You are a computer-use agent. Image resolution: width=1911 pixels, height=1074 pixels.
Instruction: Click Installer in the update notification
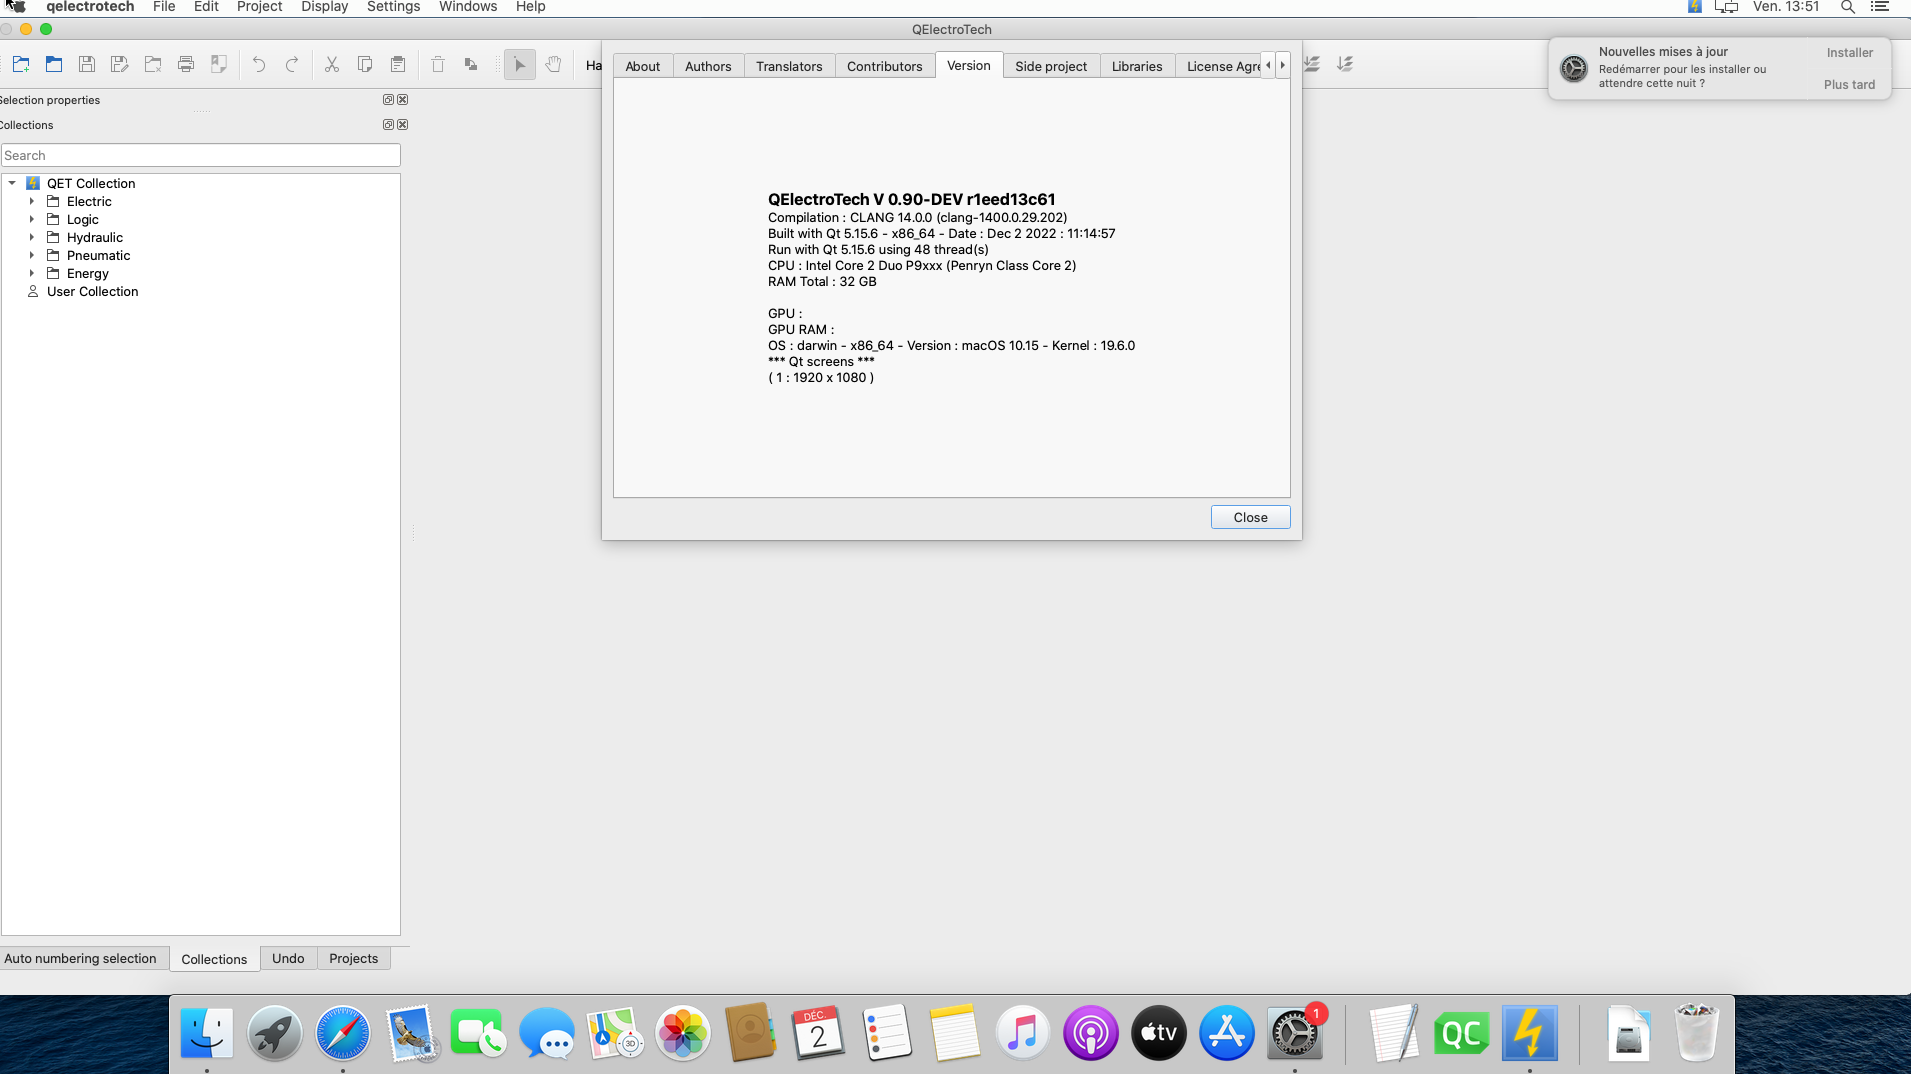pos(1849,53)
